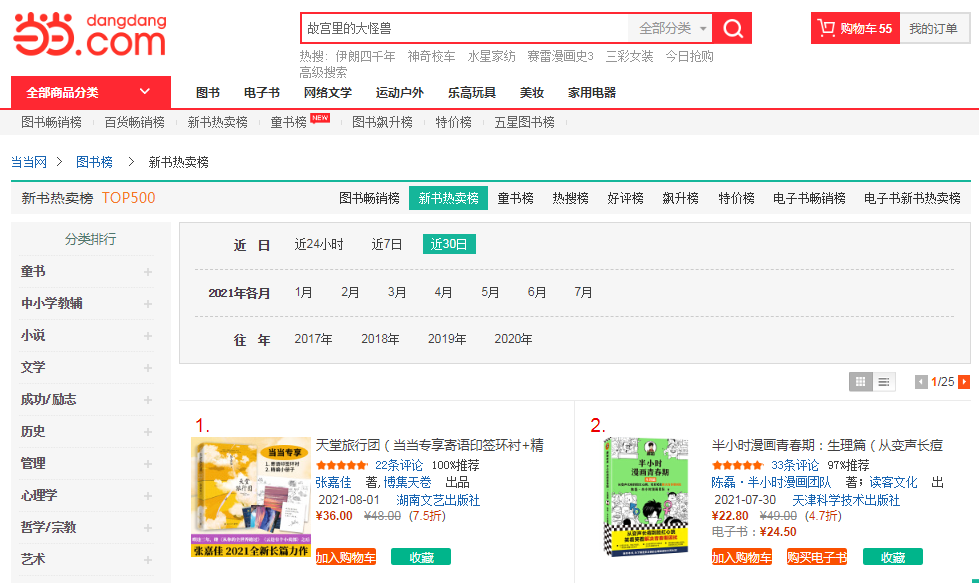
Task: Click the red search magnifier button
Action: click(732, 28)
